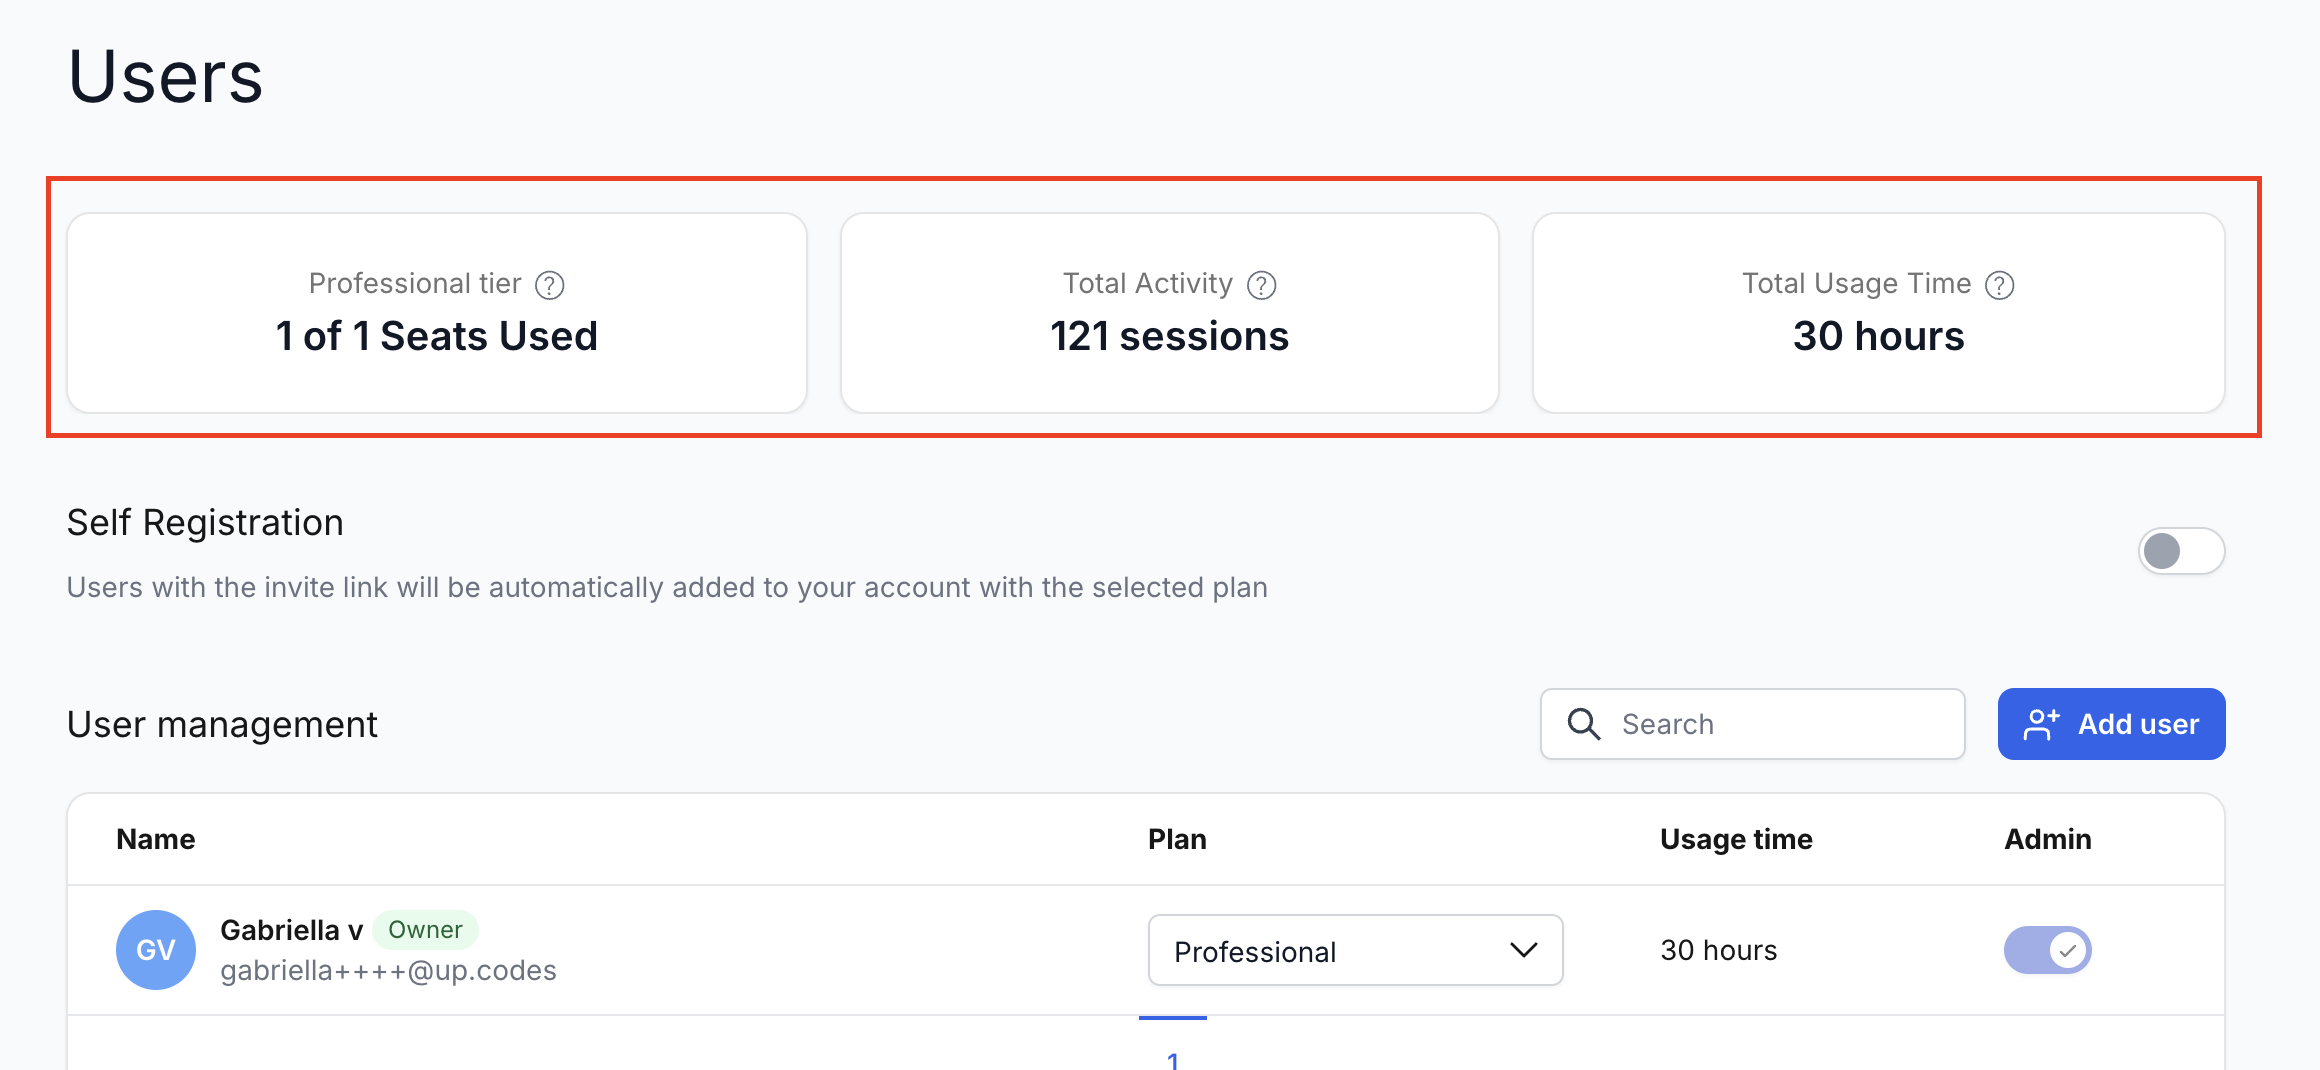
Task: Click the add-person icon on Add user
Action: click(x=2041, y=724)
